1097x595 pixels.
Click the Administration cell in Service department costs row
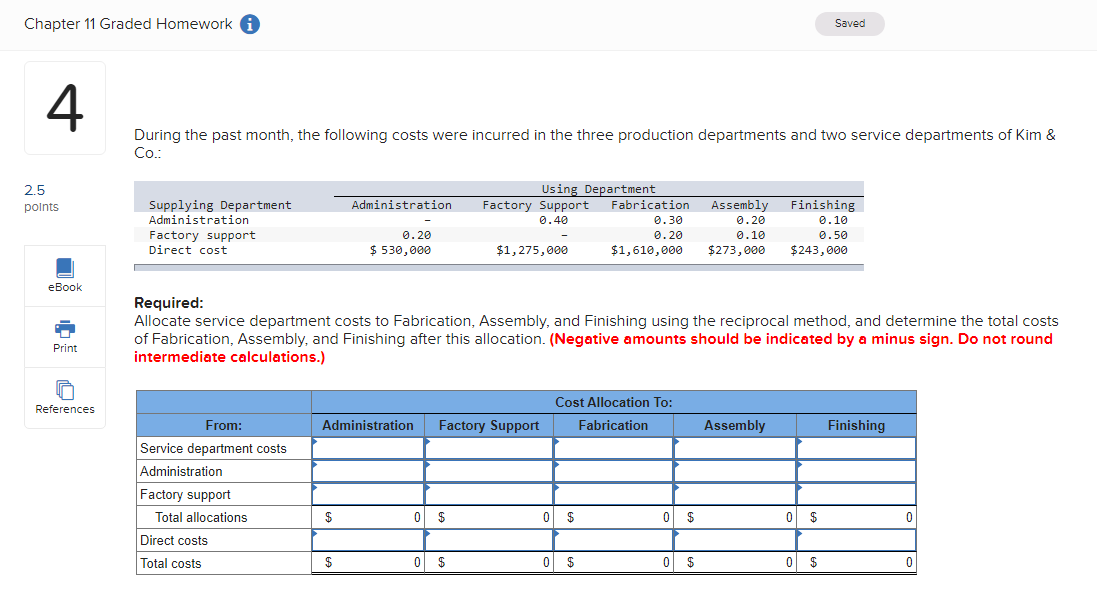tap(366, 448)
